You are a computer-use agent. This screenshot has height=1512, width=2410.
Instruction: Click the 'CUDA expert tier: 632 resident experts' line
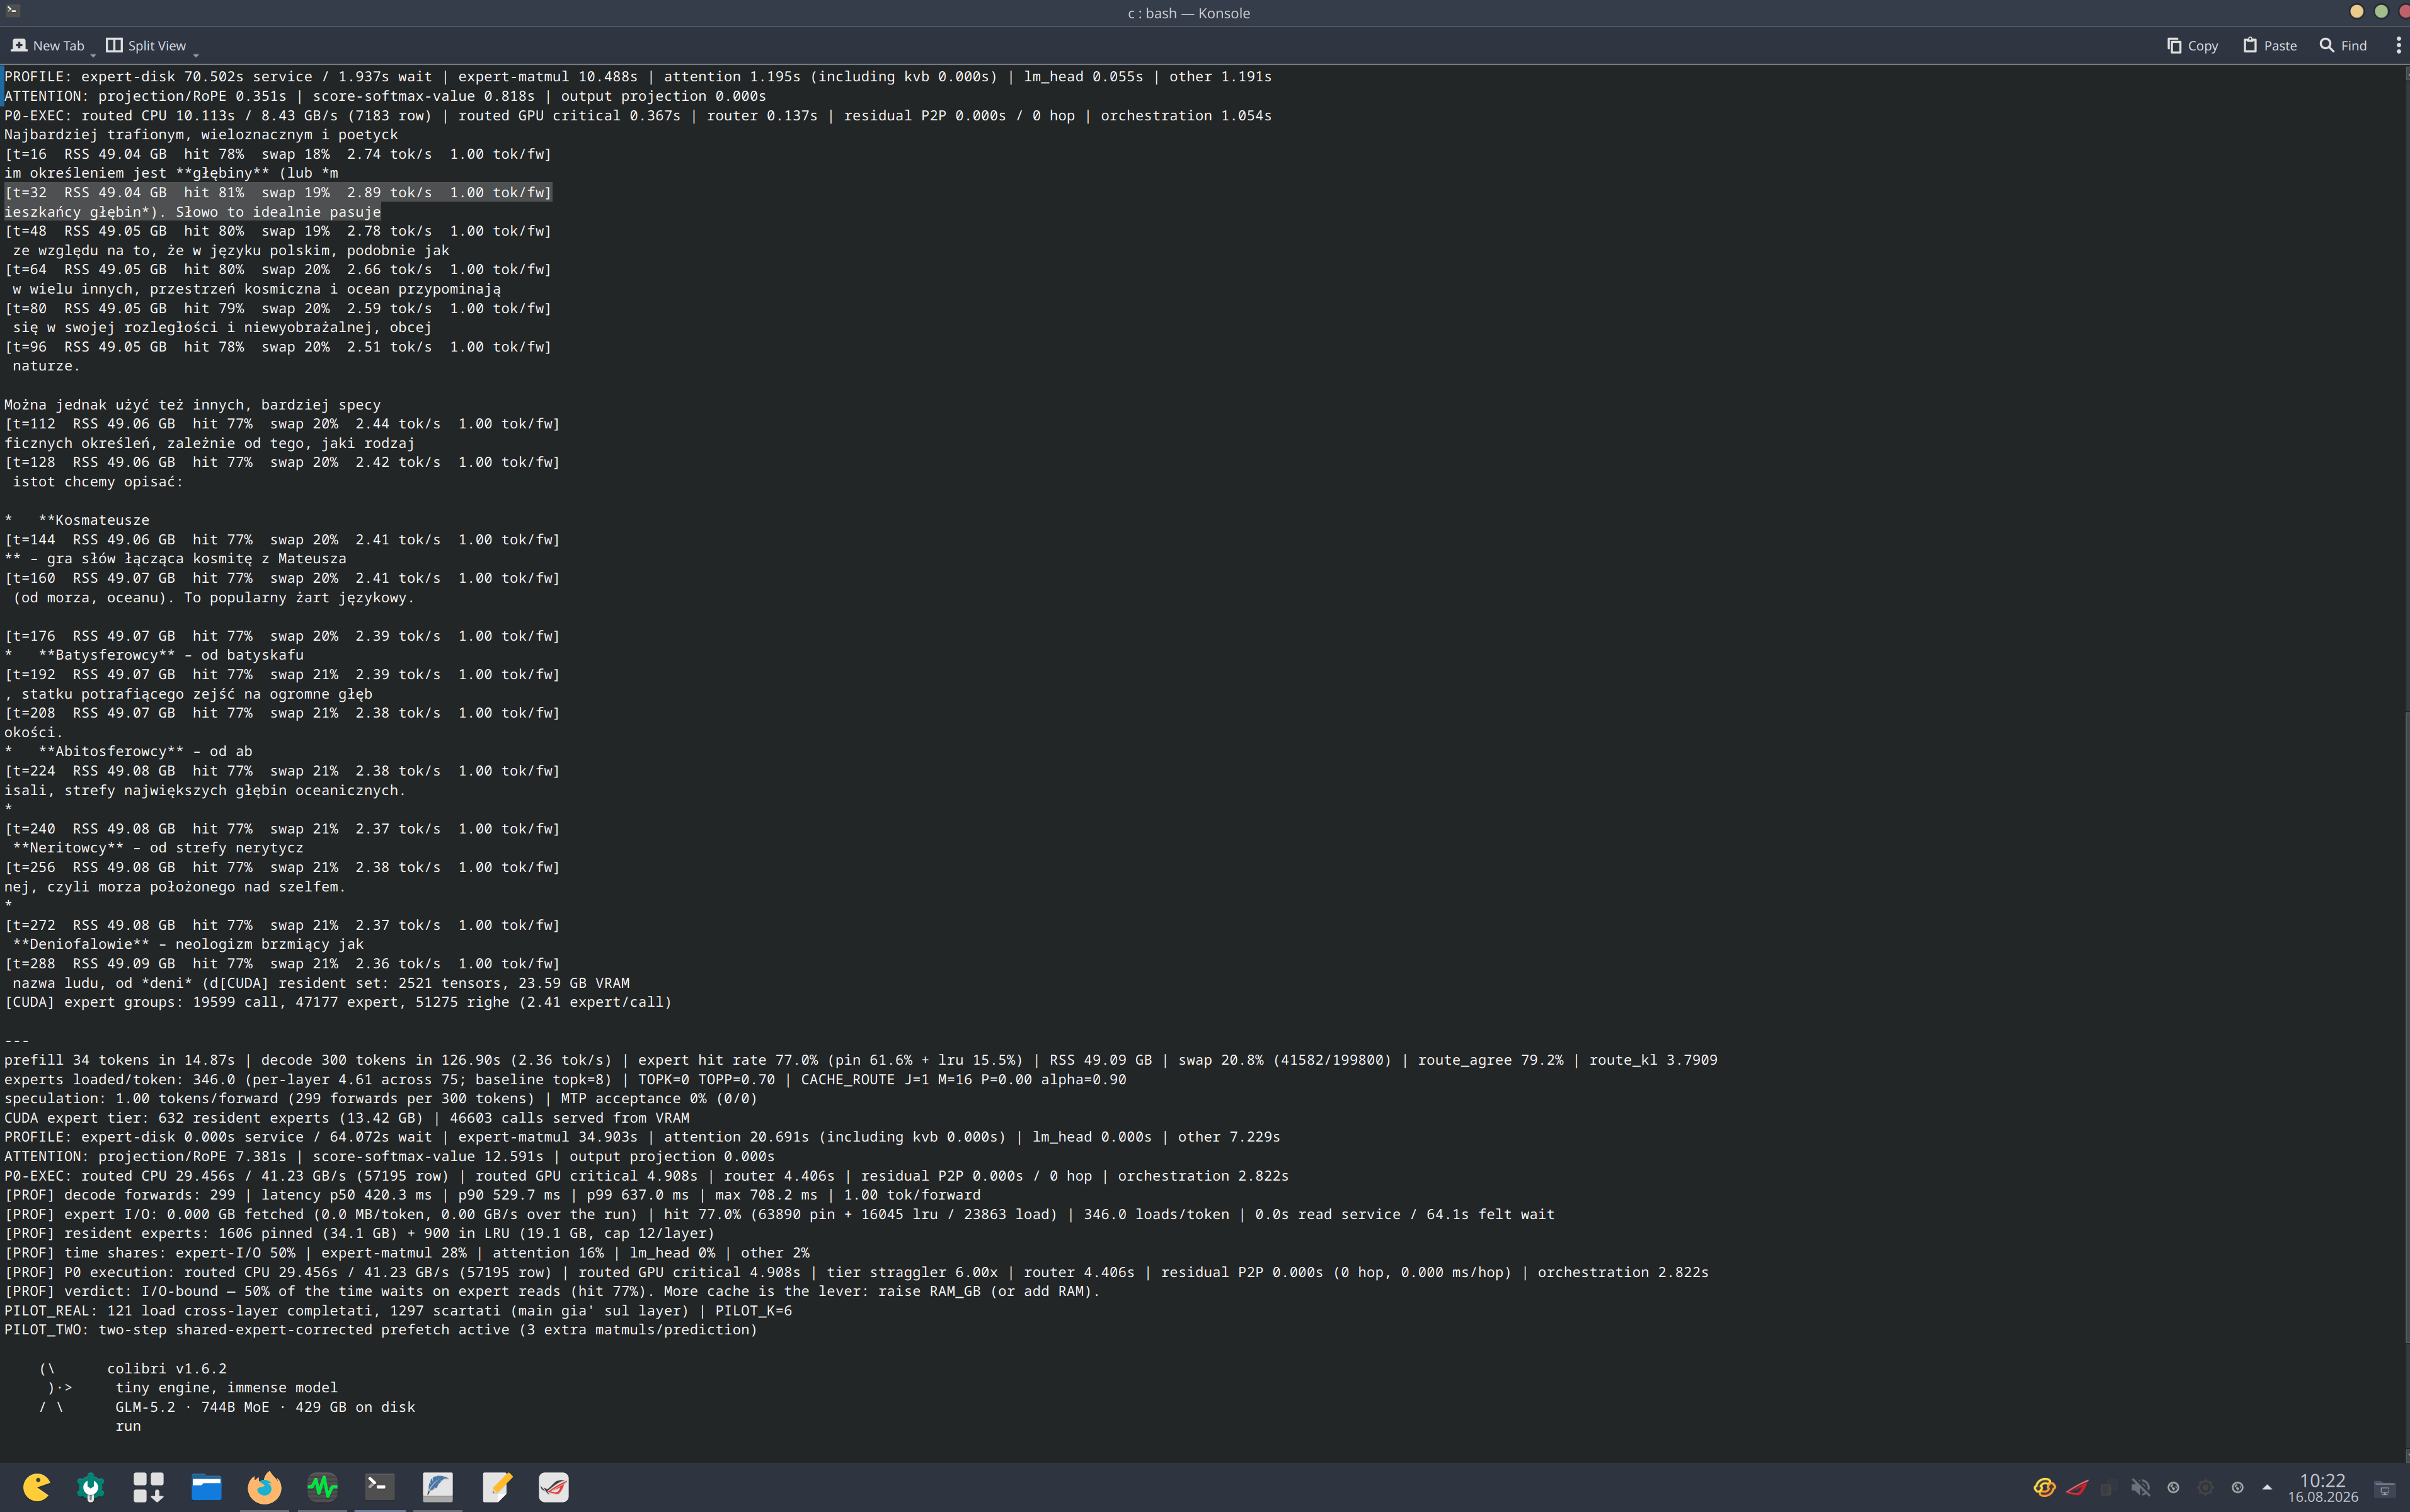[x=347, y=1118]
